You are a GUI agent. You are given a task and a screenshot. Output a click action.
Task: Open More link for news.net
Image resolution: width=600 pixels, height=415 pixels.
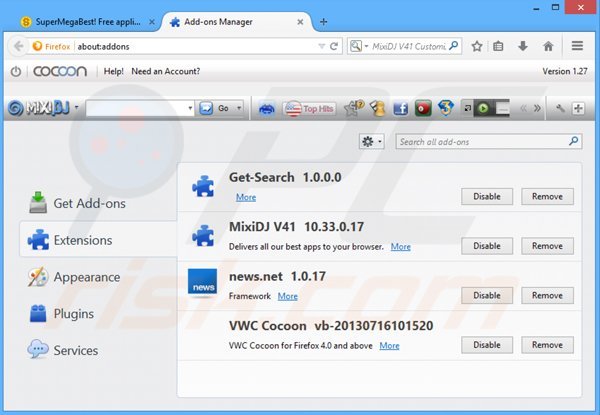coord(288,296)
